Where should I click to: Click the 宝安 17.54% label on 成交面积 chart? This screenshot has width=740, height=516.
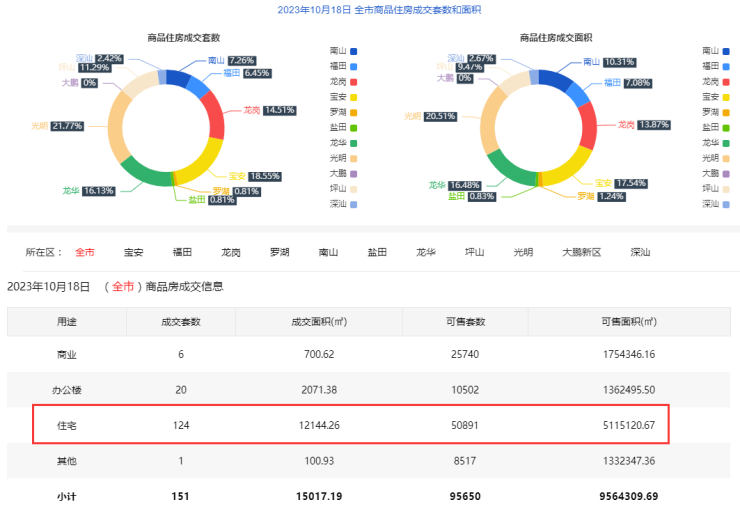coord(621,183)
